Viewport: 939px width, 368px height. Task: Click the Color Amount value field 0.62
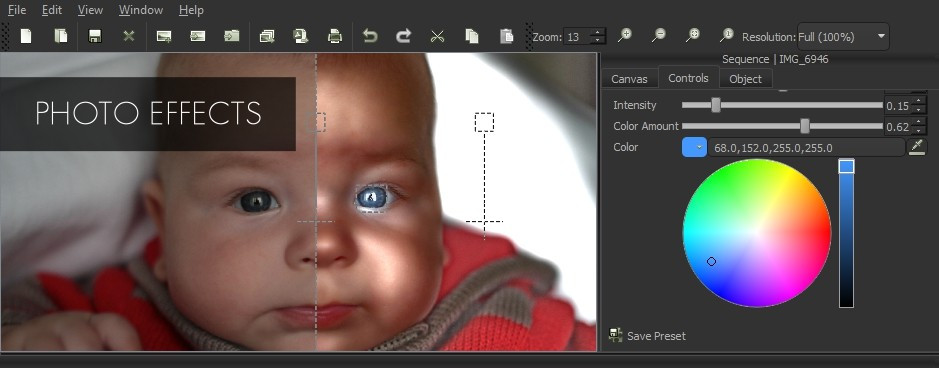tap(897, 127)
